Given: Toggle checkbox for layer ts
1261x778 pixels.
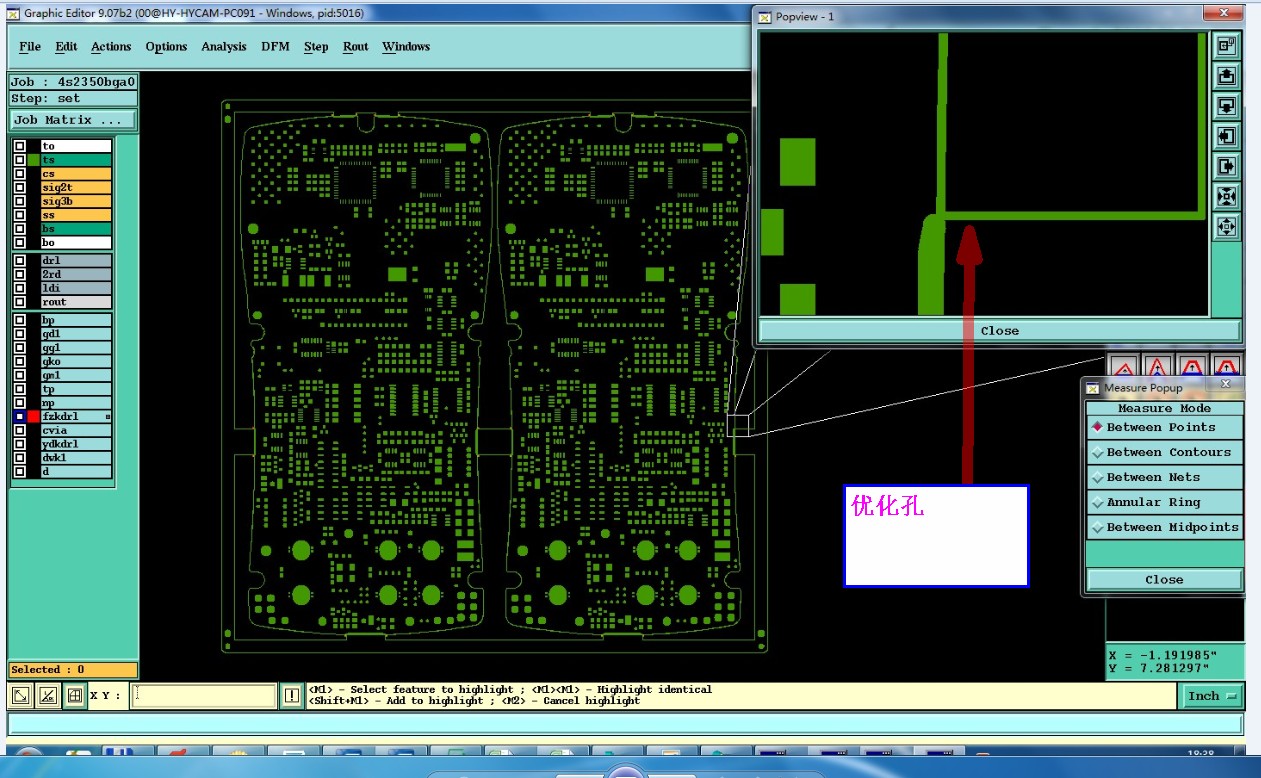Looking at the screenshot, I should 19,160.
